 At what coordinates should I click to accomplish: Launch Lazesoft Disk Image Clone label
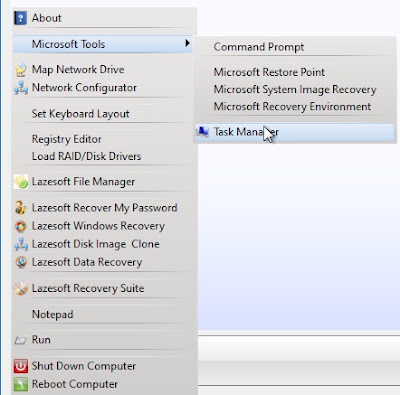[96, 244]
